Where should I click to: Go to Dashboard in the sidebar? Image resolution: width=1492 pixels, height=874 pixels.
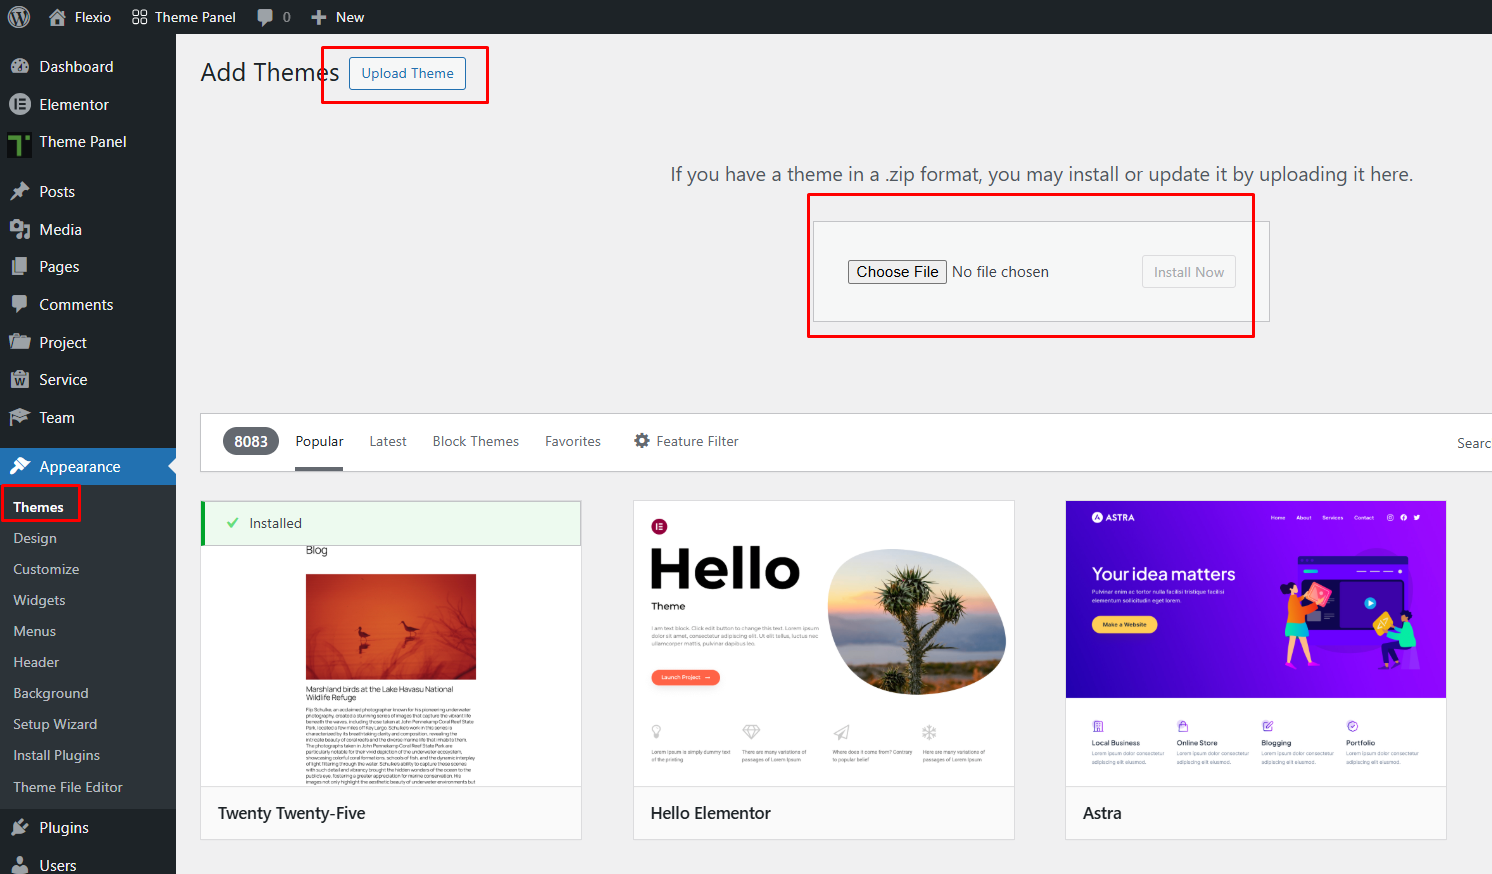point(76,67)
